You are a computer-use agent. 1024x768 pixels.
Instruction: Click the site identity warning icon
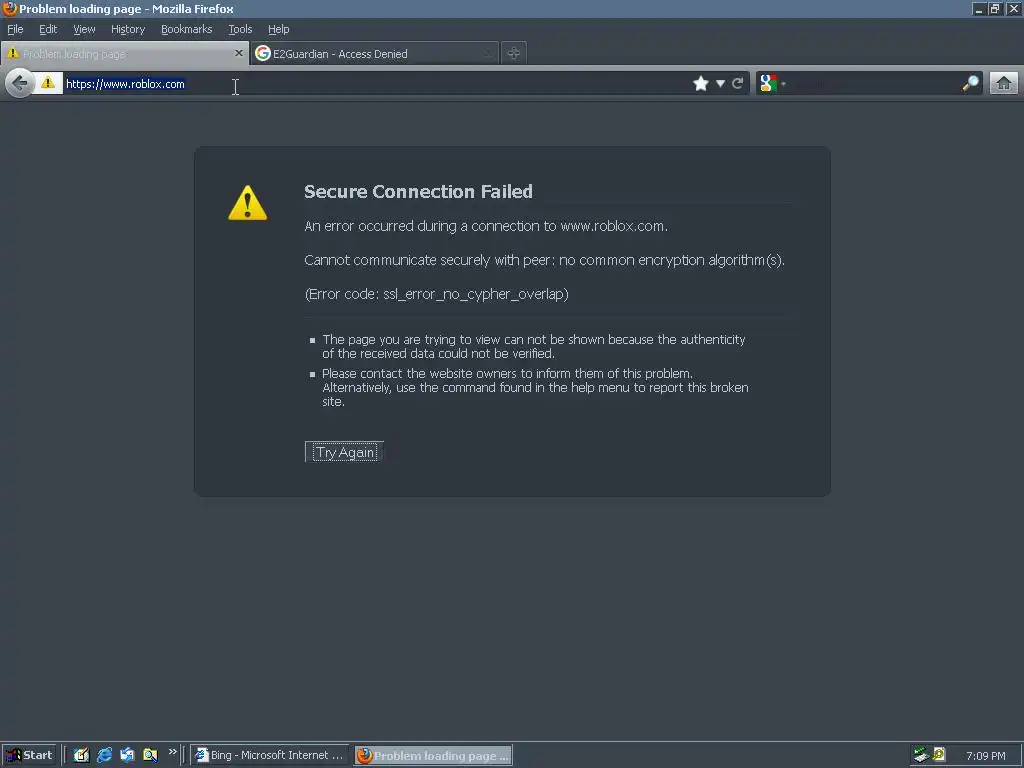click(48, 83)
